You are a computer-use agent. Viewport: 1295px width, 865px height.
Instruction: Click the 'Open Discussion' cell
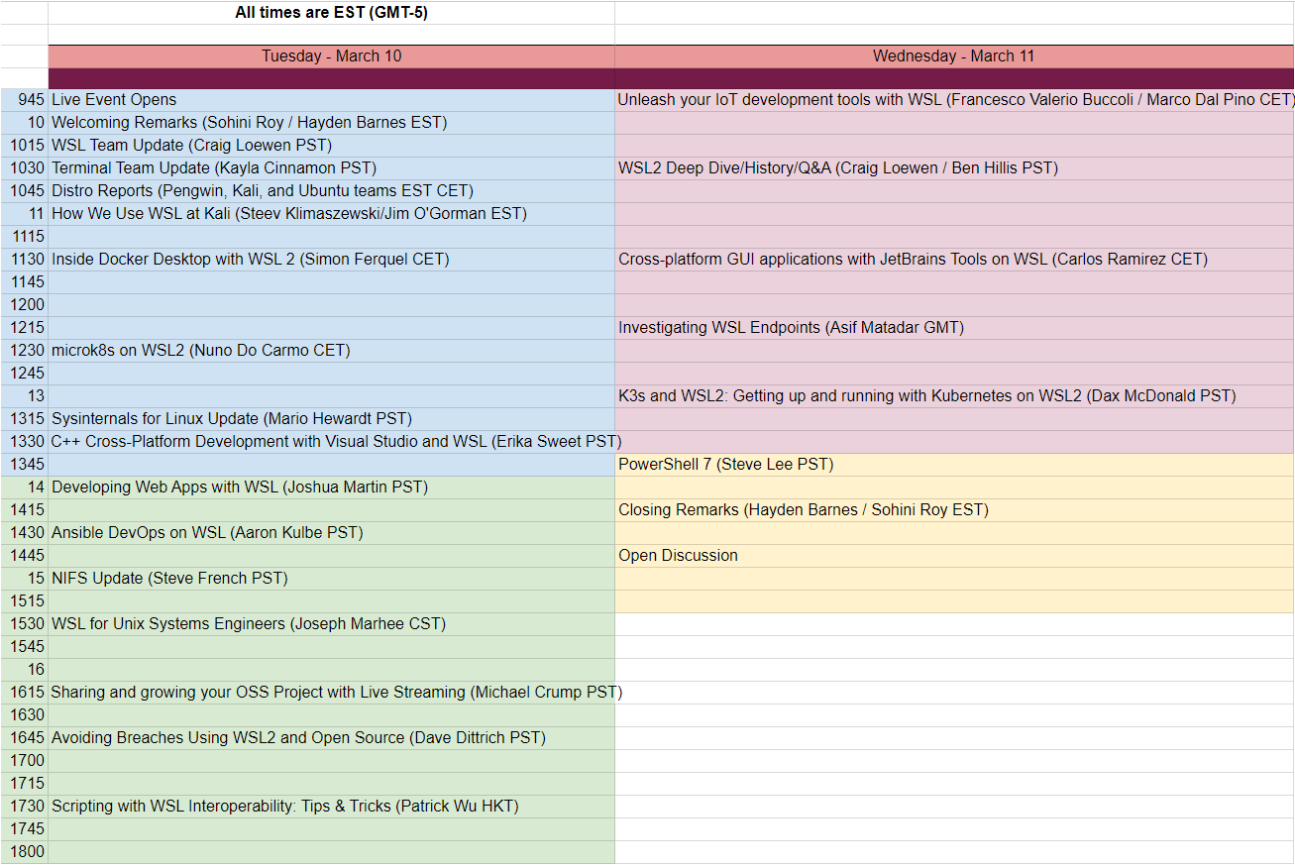click(x=954, y=556)
